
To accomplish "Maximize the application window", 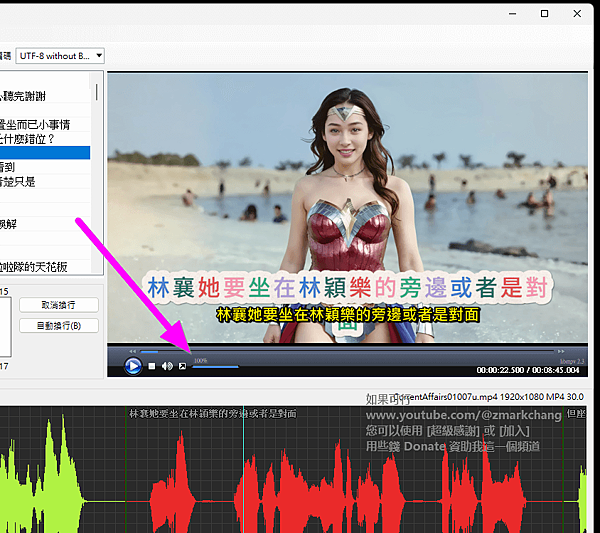I will (544, 13).
